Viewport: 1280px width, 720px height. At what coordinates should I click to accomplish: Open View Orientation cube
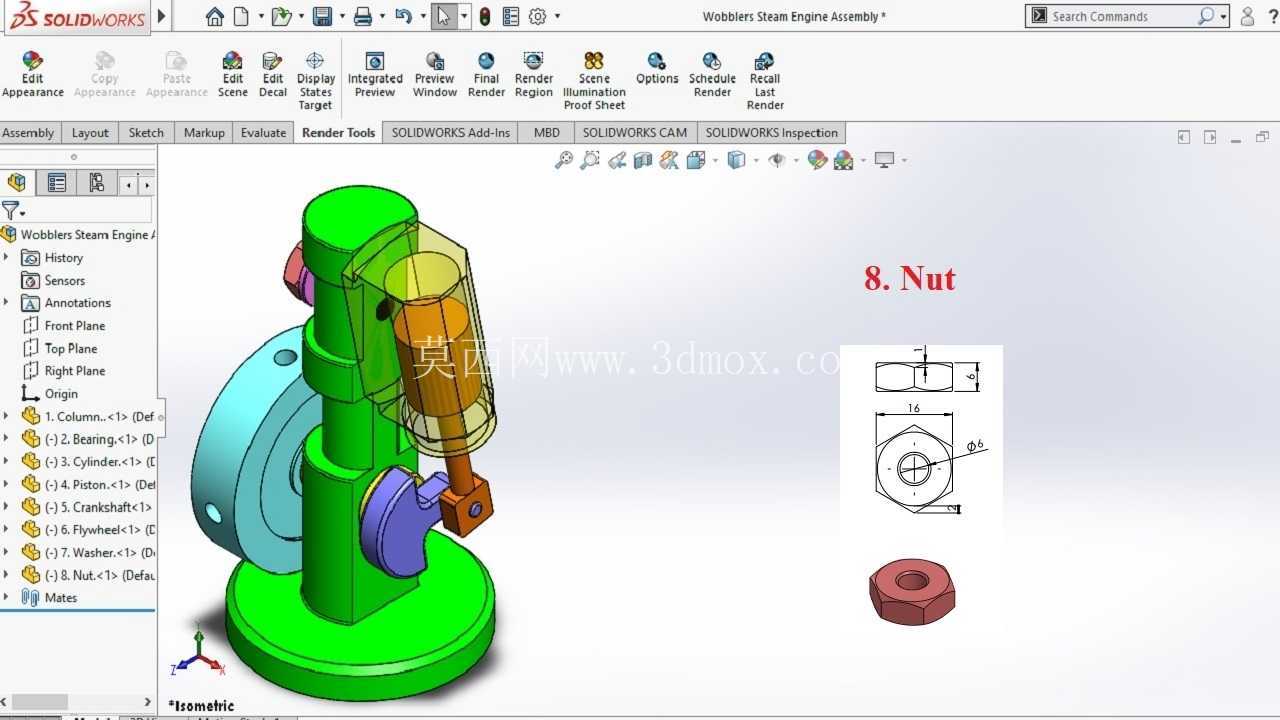point(696,160)
